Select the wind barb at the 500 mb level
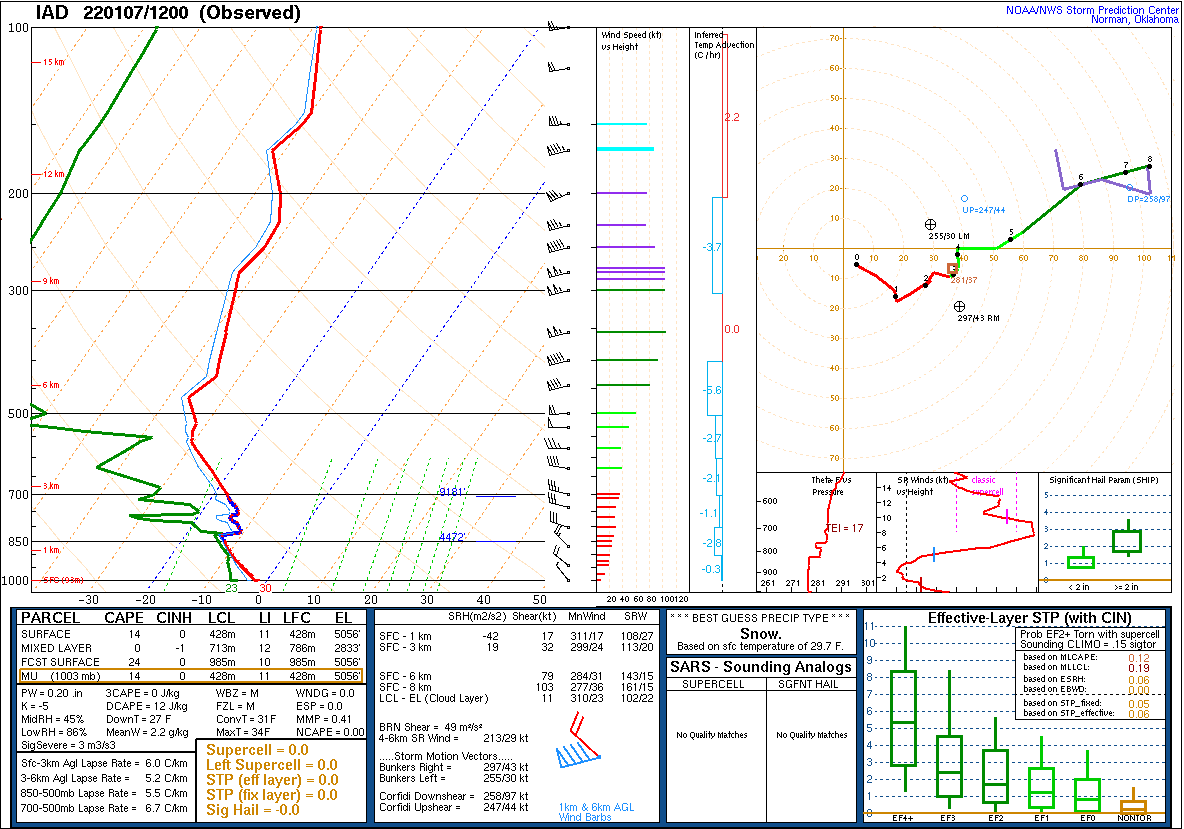Screen dimensions: 1184x829 click(x=559, y=411)
